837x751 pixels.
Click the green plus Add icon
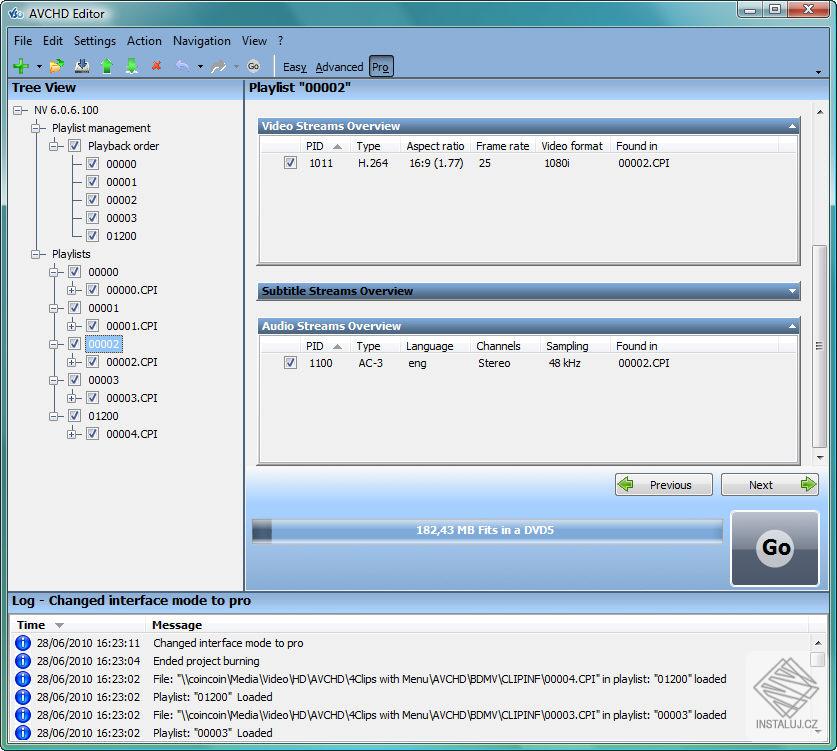[20, 65]
